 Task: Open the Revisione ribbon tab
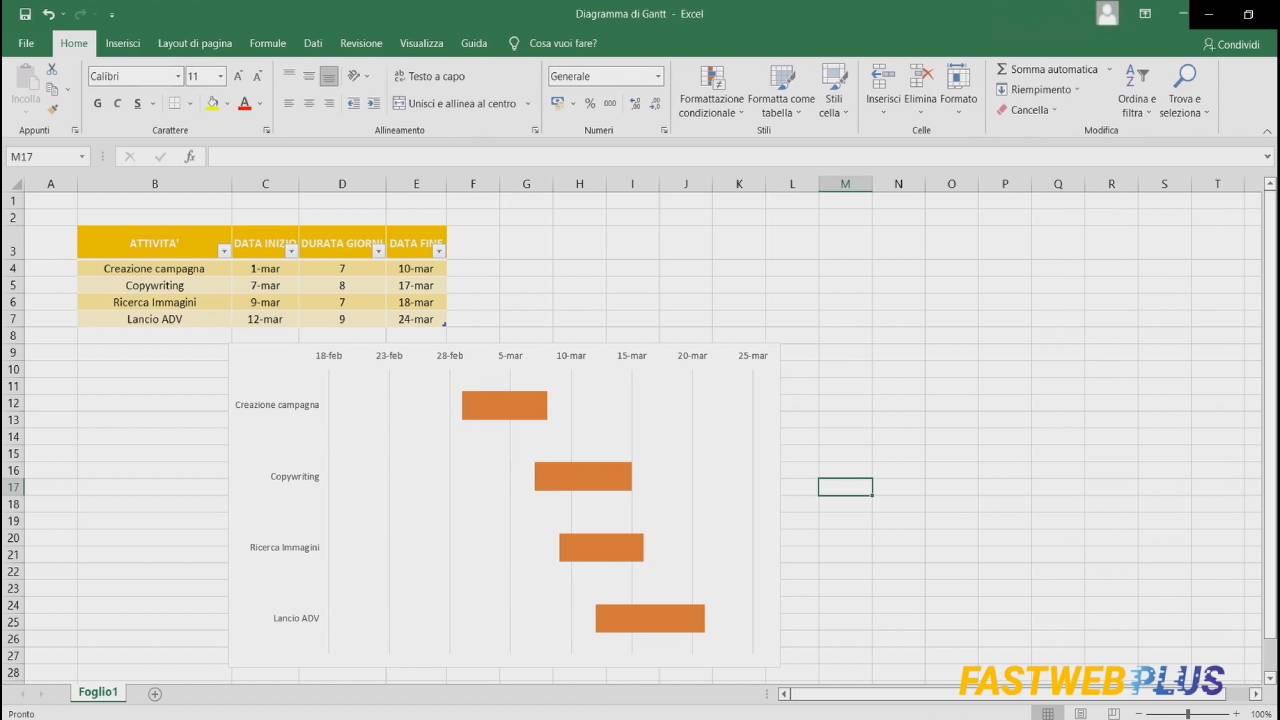[361, 43]
